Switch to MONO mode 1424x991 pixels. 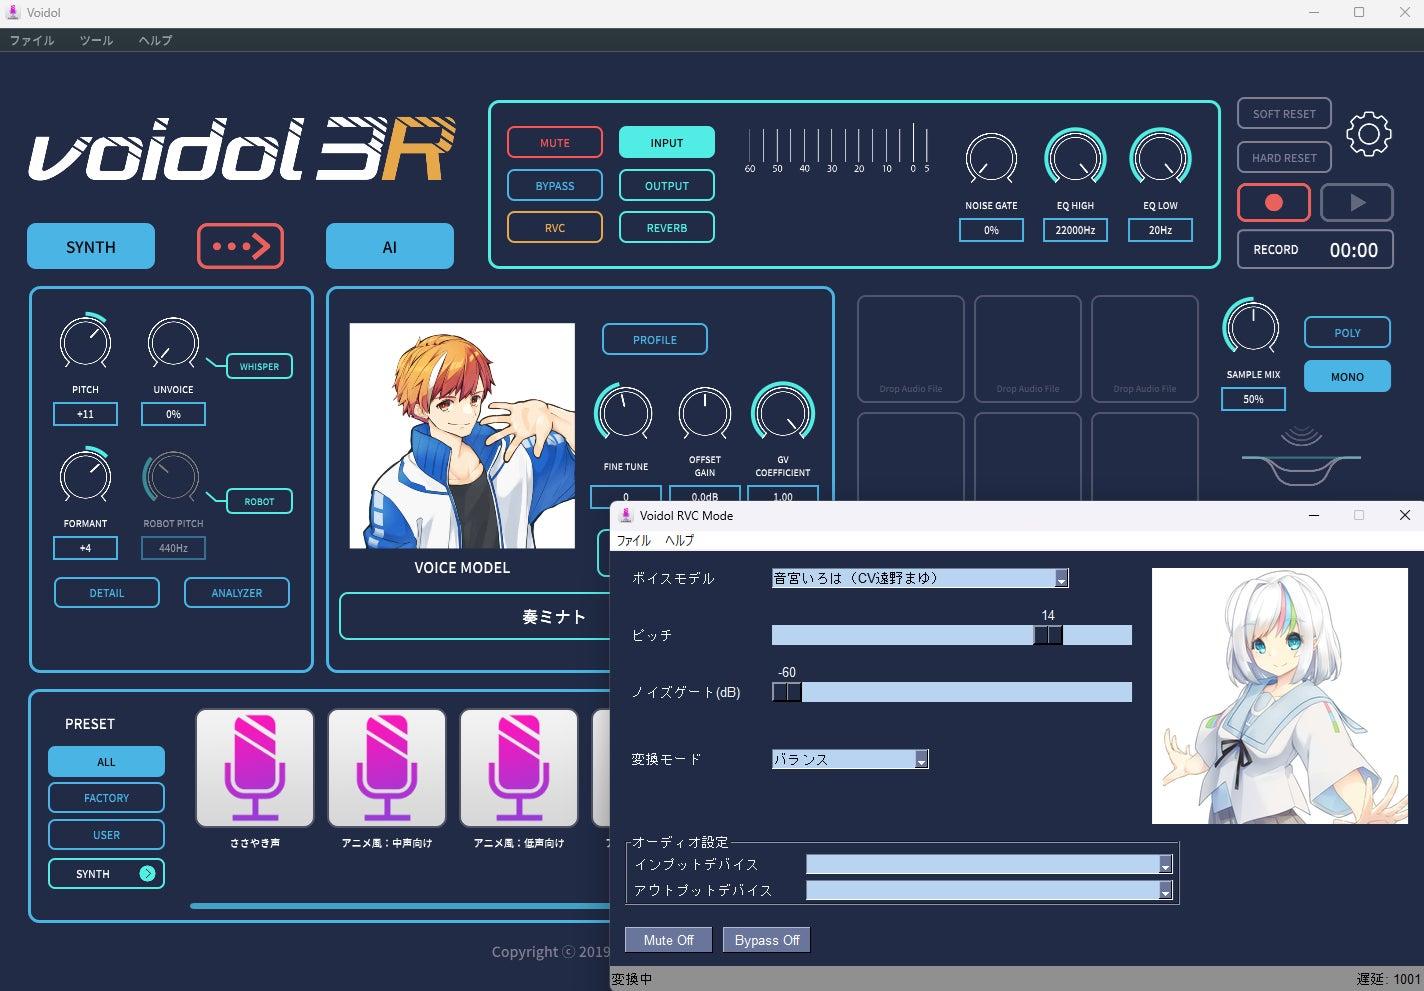tap(1347, 377)
